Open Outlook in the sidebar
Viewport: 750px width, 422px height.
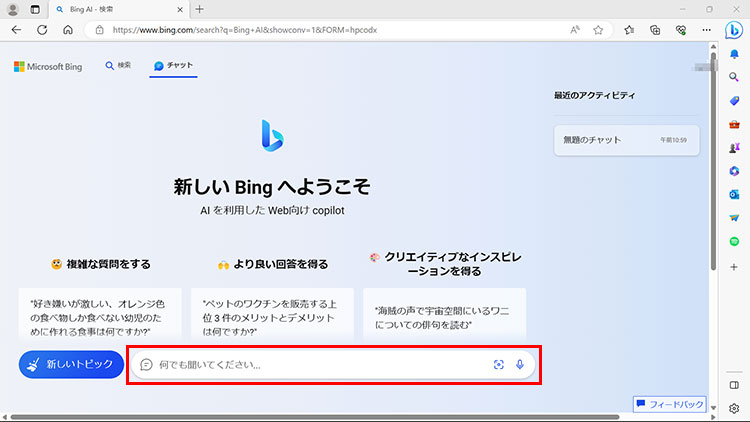734,195
